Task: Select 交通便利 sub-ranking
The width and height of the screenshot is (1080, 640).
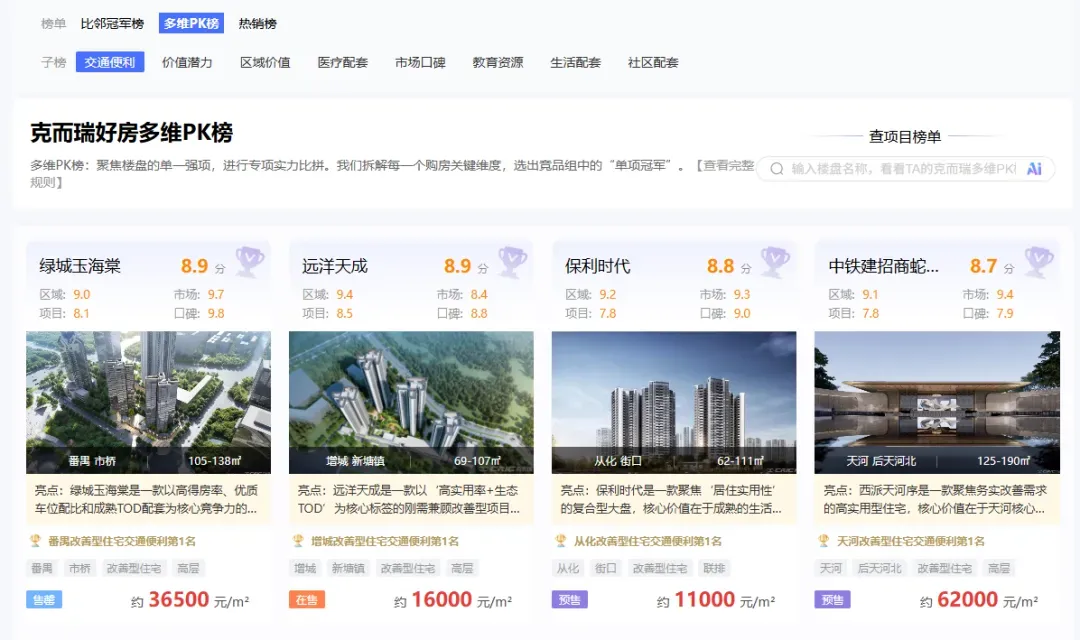Action: pos(110,62)
